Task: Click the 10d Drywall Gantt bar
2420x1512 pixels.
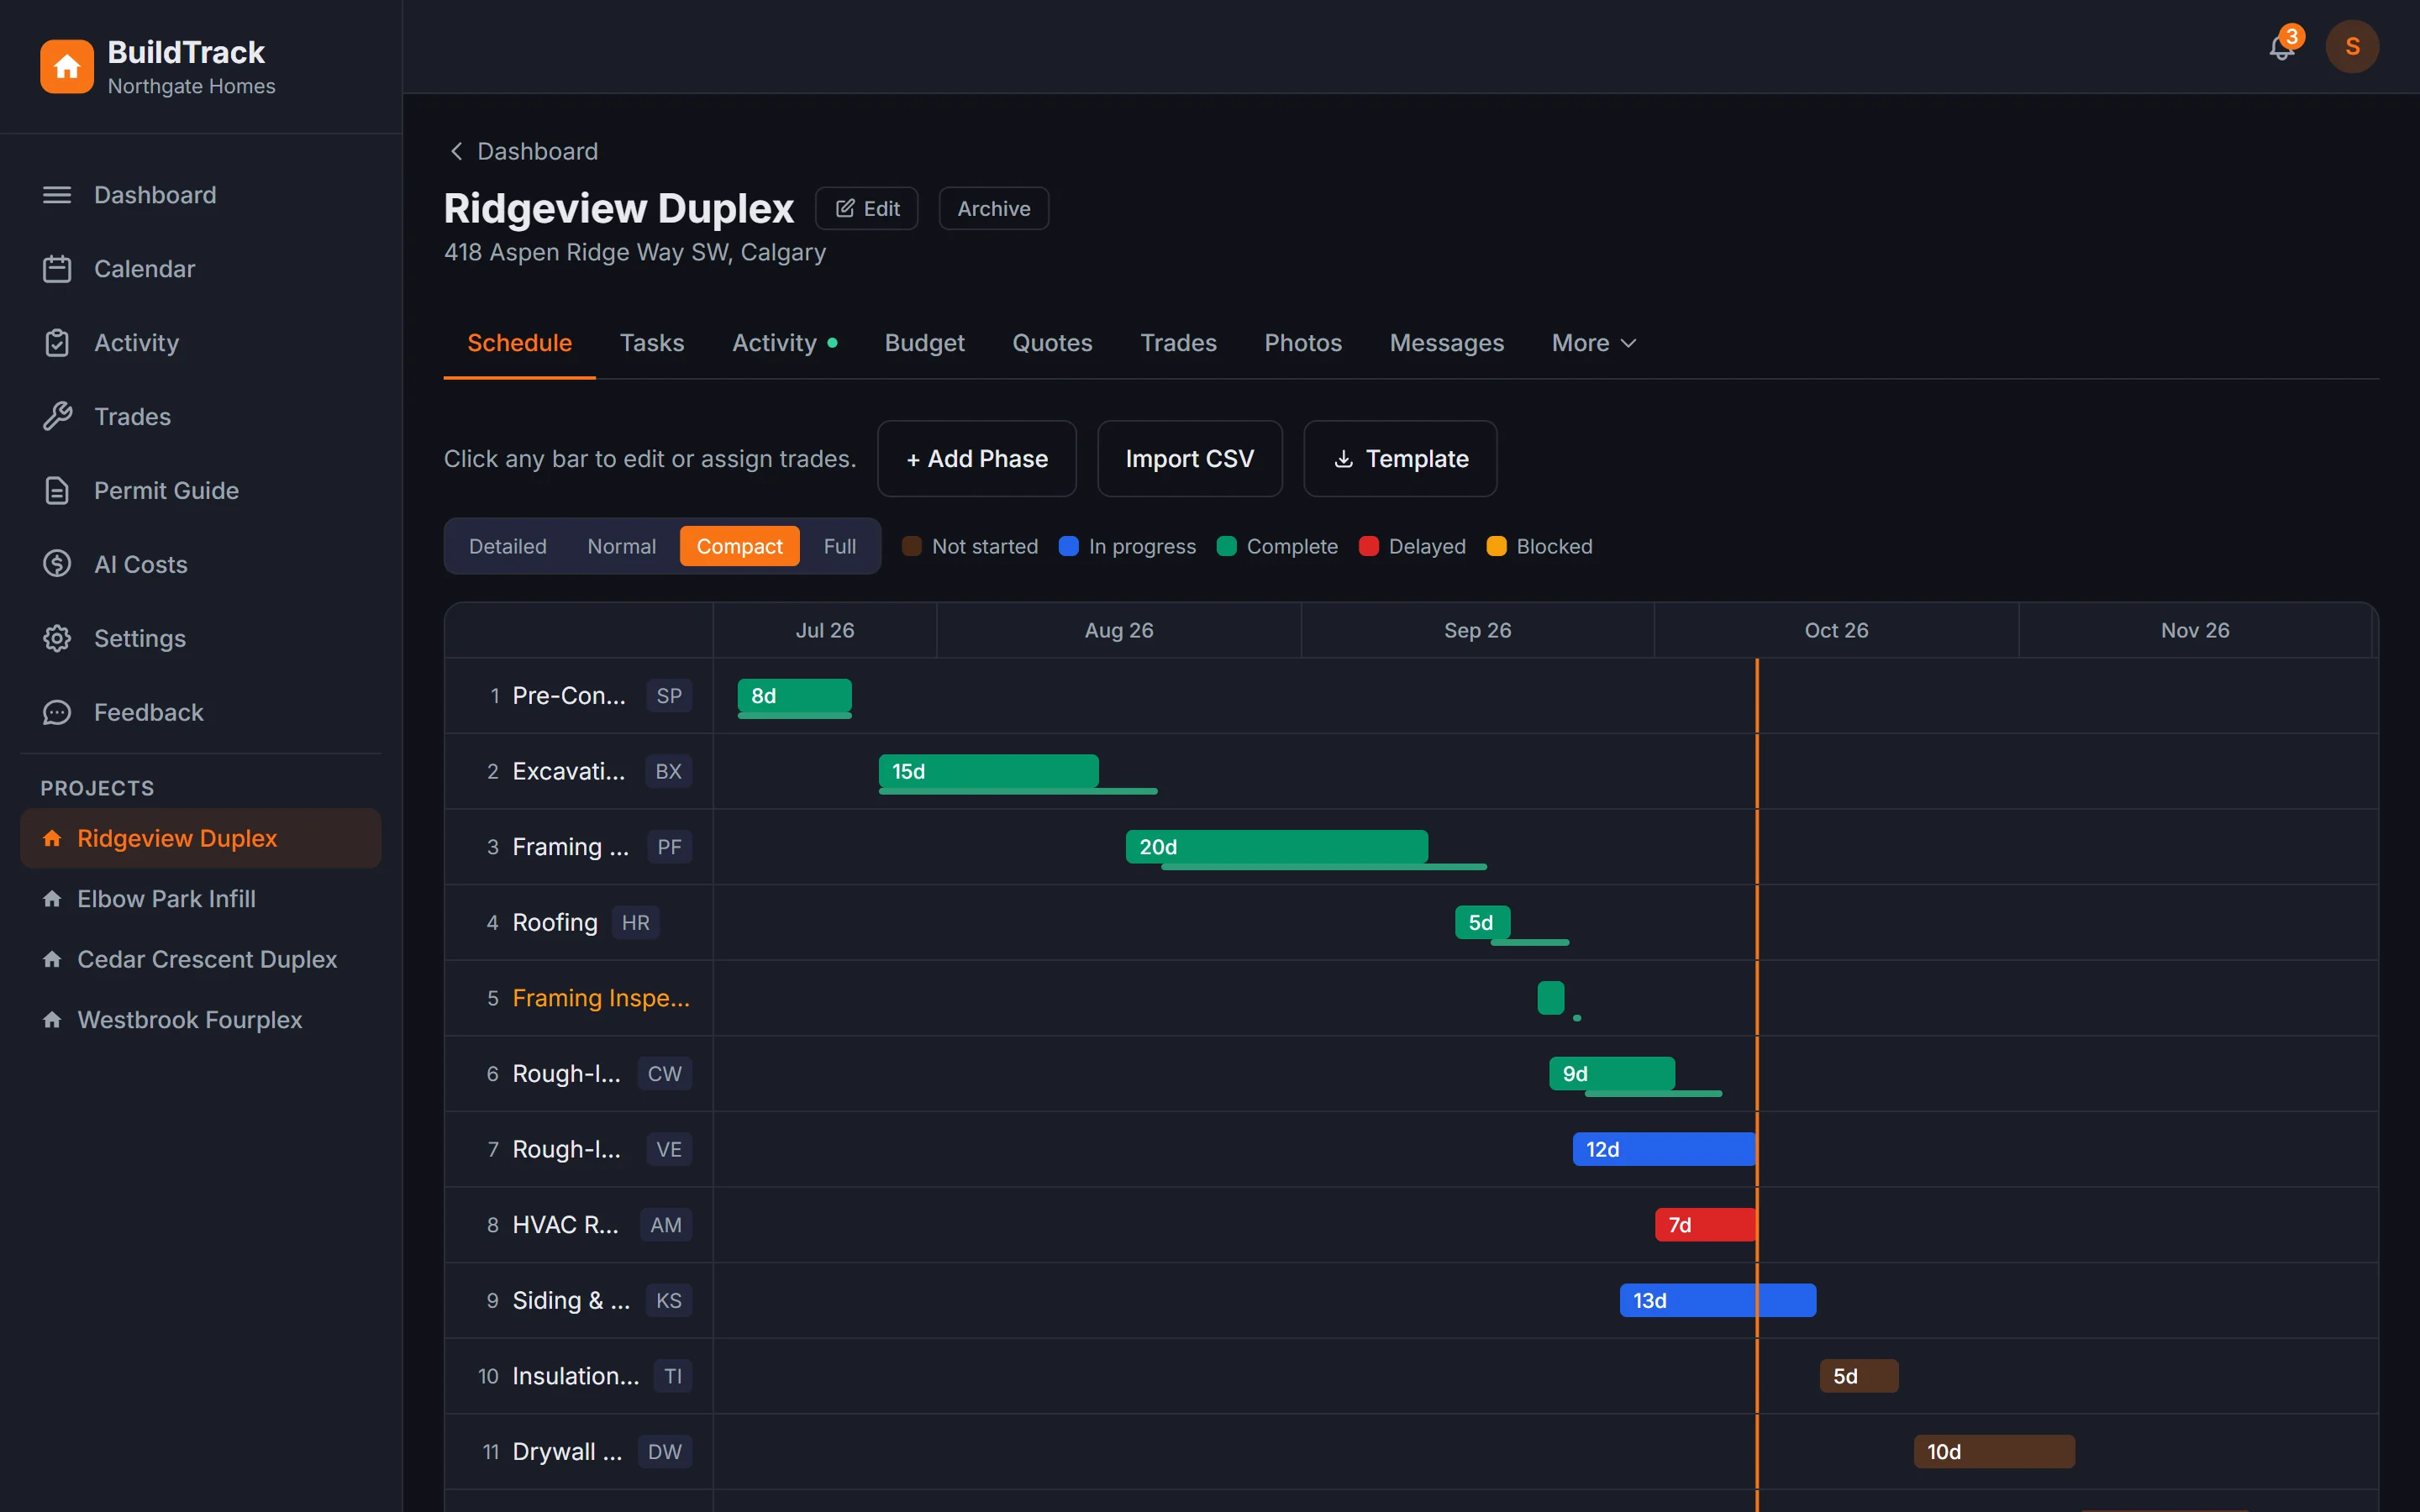Action: pos(1994,1452)
